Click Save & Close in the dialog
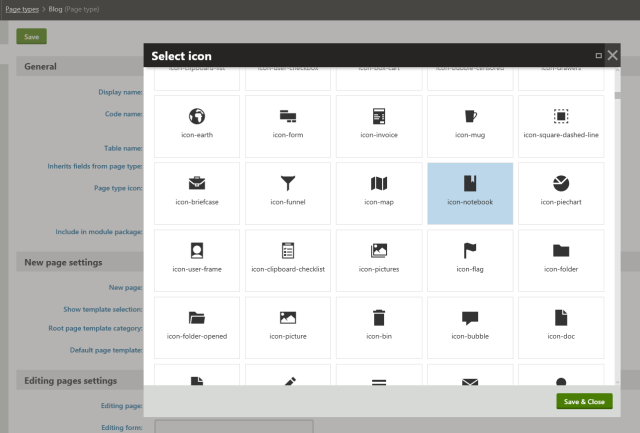The height and width of the screenshot is (433, 640). click(x=584, y=401)
